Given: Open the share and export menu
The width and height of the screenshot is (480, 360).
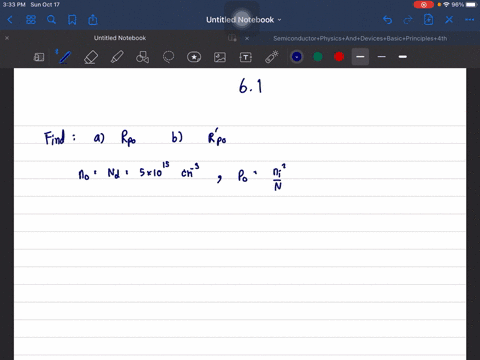Looking at the screenshot, I should pyautogui.click(x=93, y=20).
